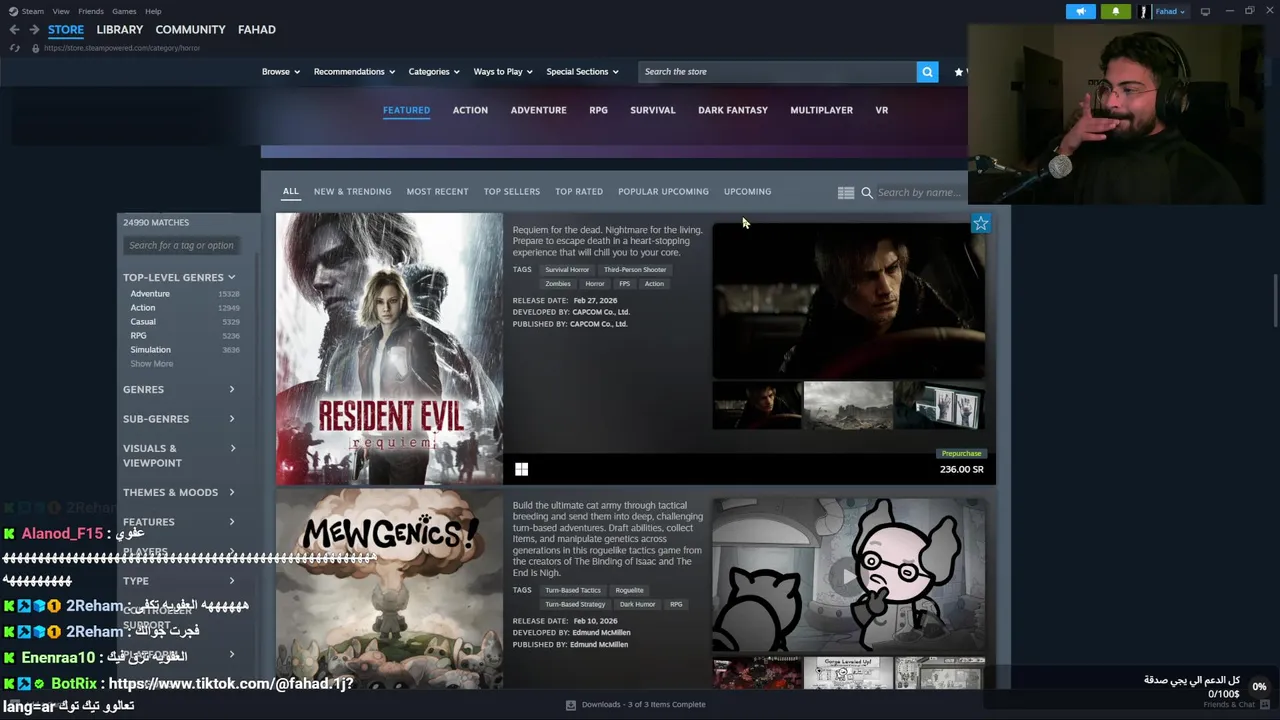Open the FAHAD profile tab
1280x720 pixels.
[x=257, y=30]
